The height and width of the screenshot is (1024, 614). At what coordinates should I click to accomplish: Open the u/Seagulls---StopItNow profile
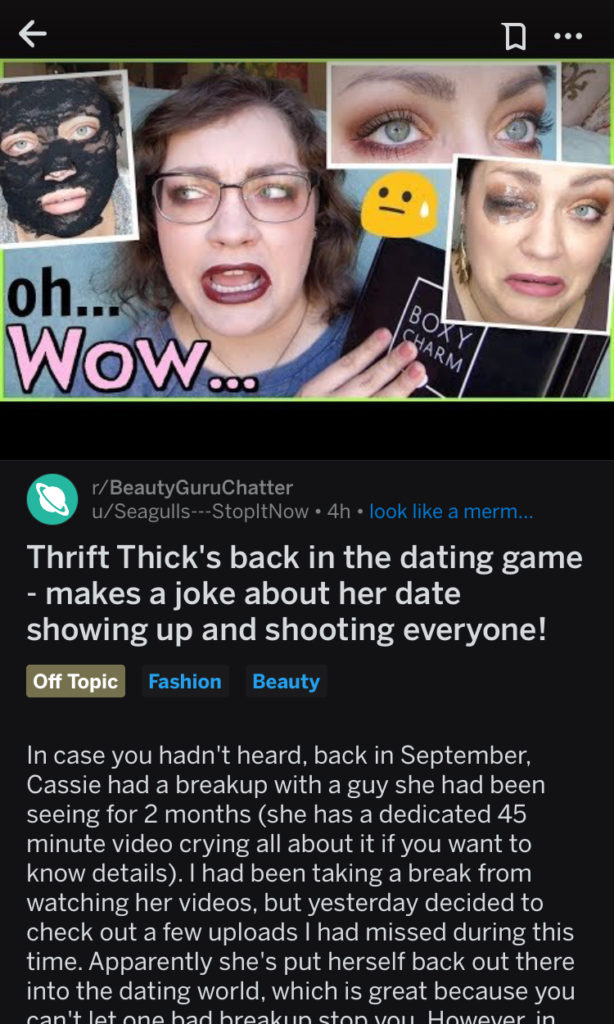click(x=200, y=511)
